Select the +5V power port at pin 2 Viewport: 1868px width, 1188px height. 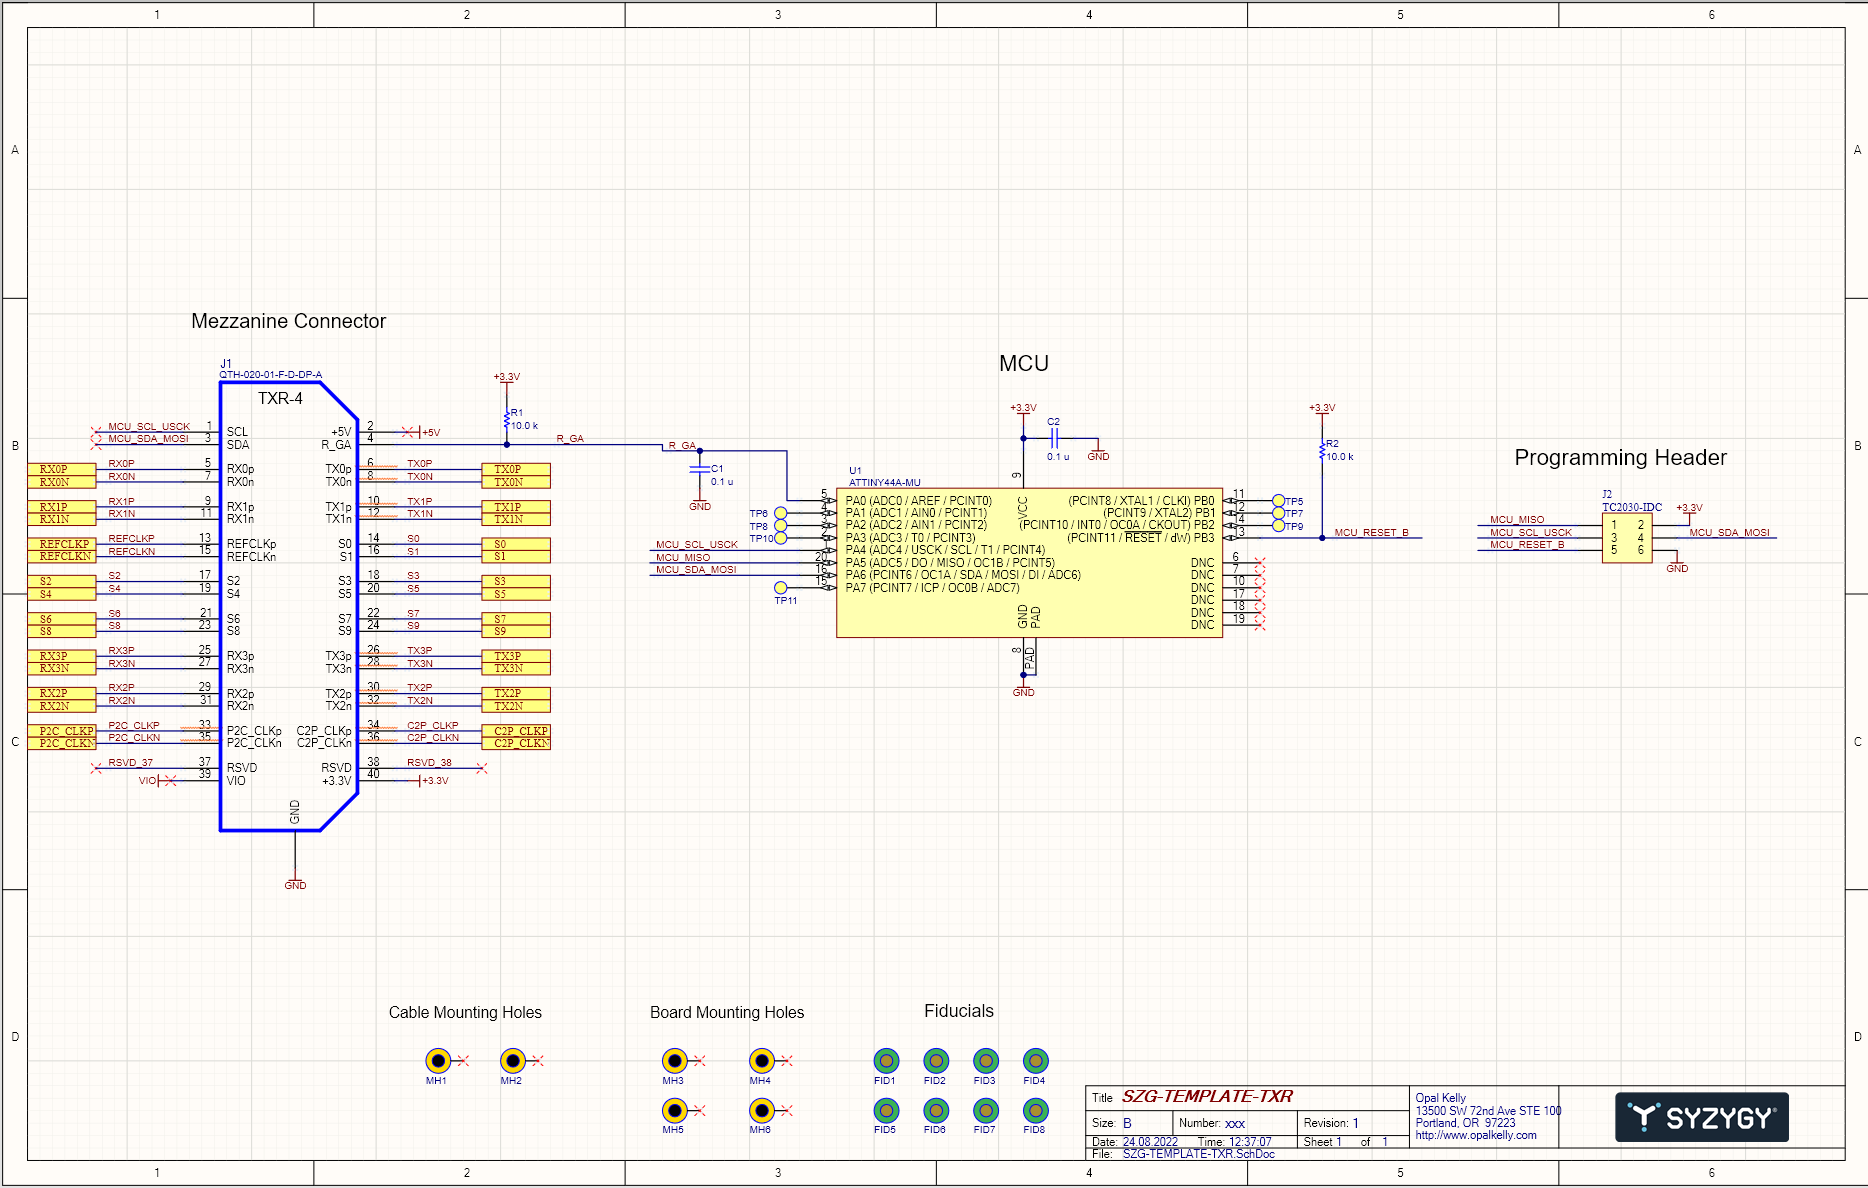429,432
